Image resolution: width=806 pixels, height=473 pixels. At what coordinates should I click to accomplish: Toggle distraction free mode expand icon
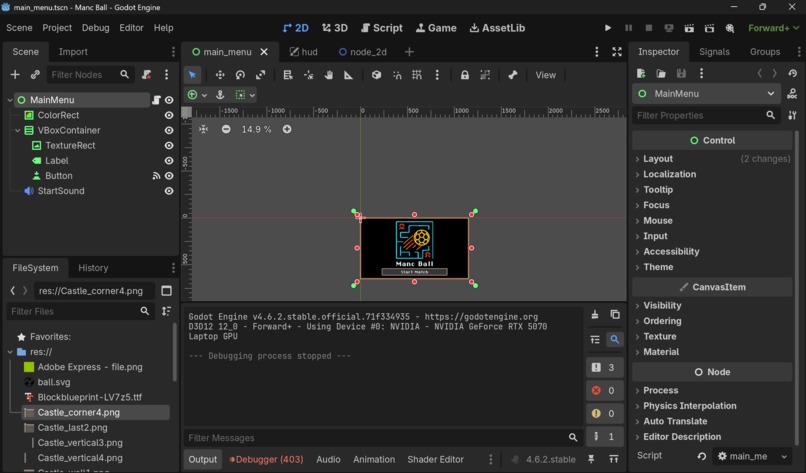(617, 52)
